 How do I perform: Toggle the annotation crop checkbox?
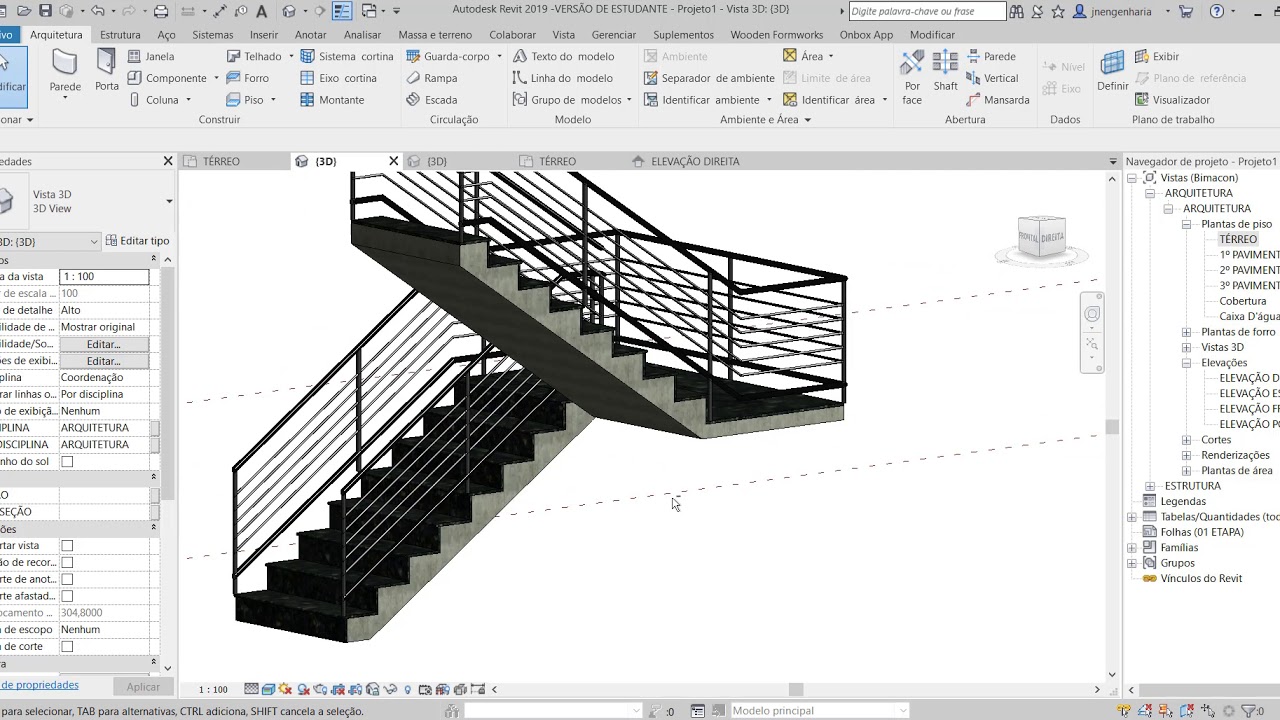67,580
